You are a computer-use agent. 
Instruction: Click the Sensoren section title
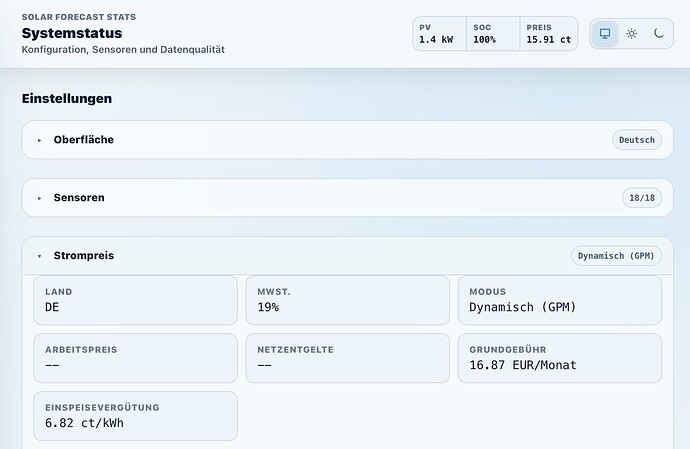tap(79, 198)
